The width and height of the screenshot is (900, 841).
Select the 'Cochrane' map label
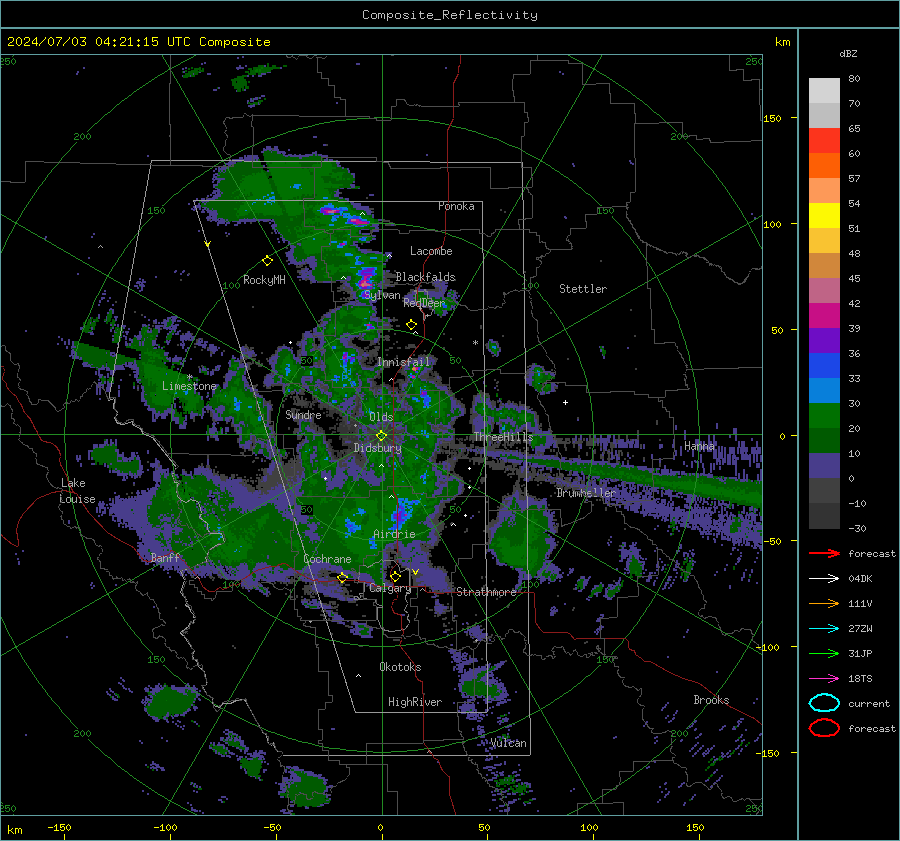click(327, 559)
